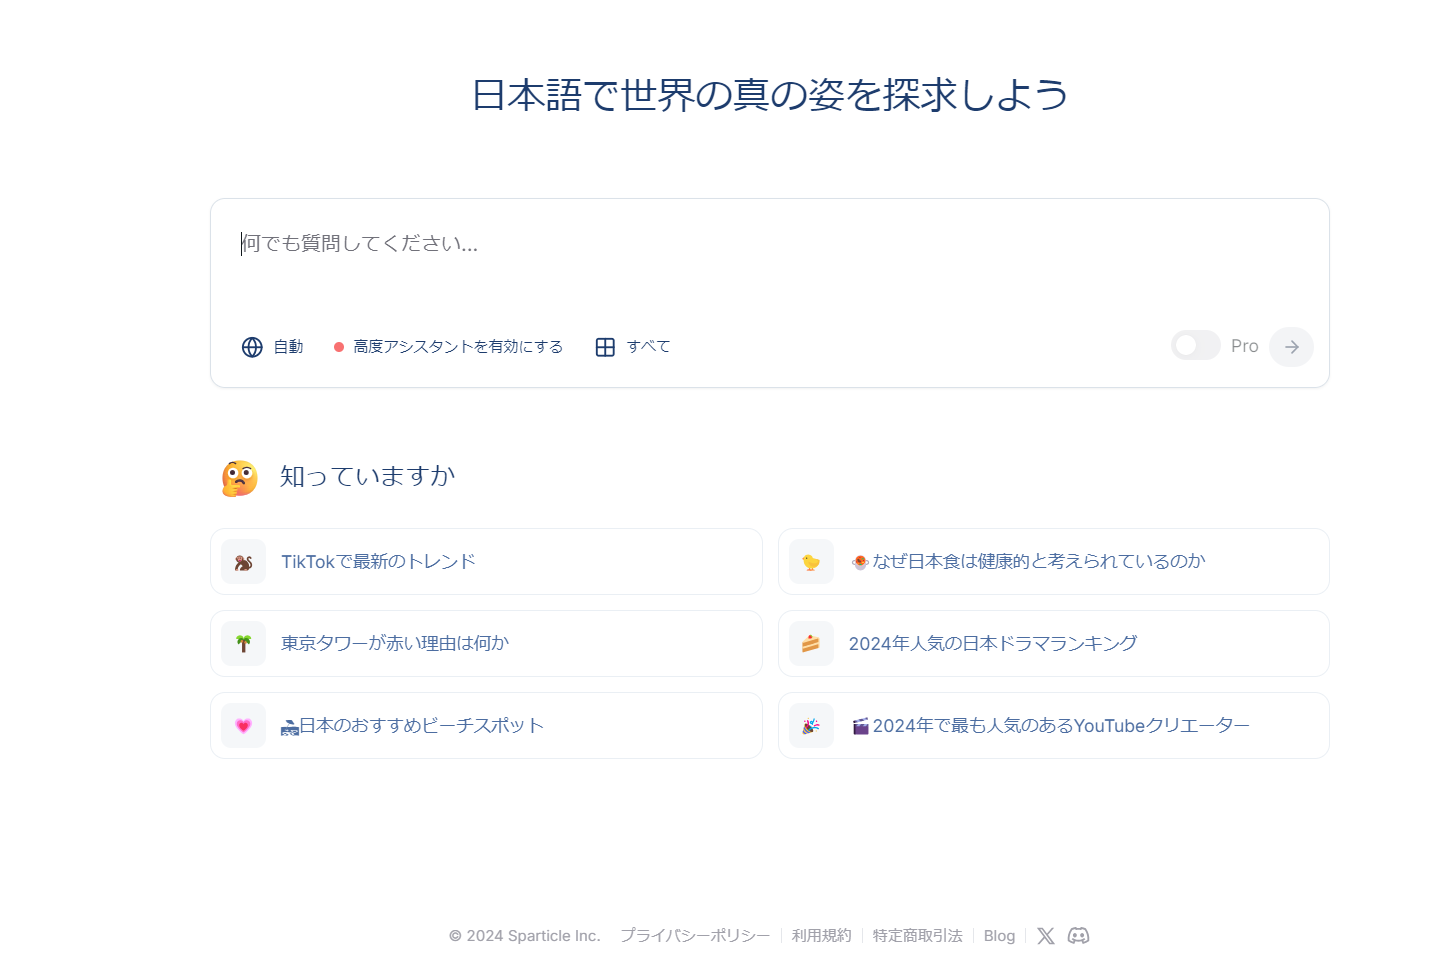Open the すべて source filter menu
Image resolution: width=1445 pixels, height=963 pixels.
[648, 346]
